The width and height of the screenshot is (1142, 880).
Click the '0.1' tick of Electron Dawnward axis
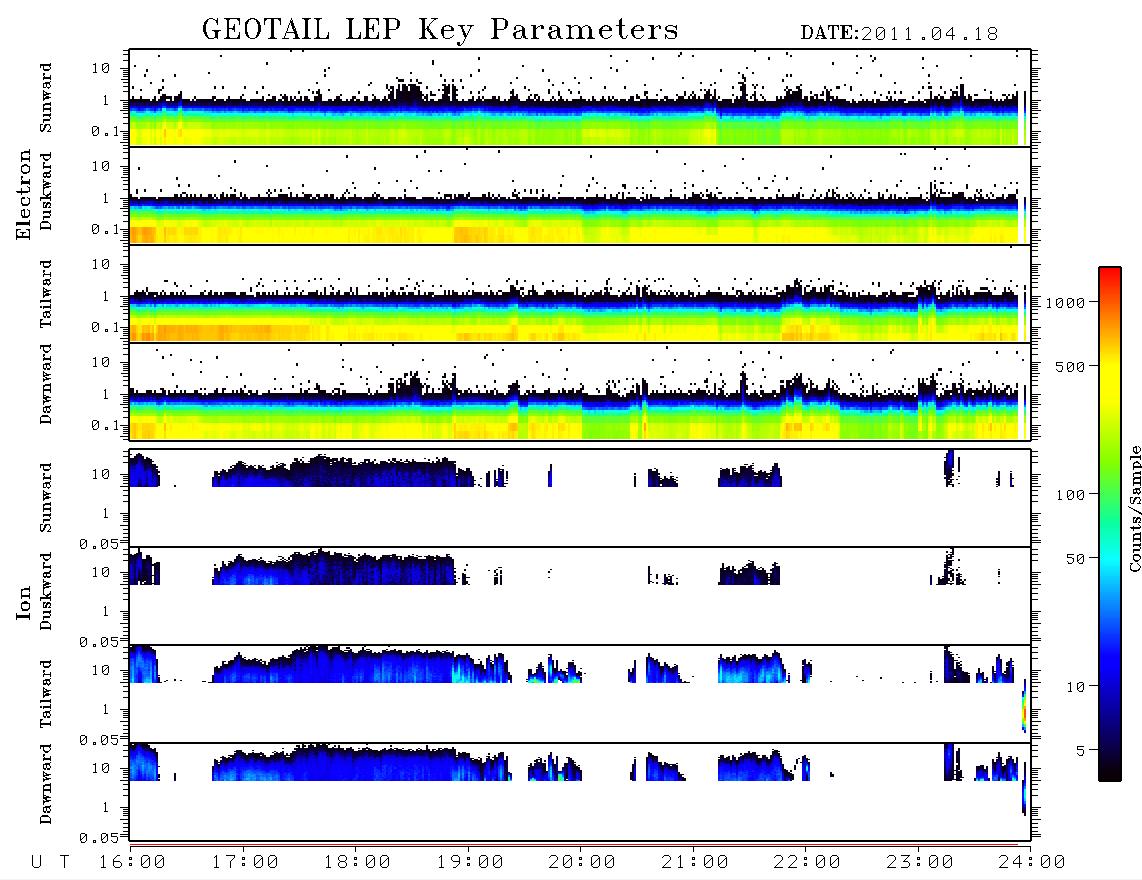(x=105, y=425)
